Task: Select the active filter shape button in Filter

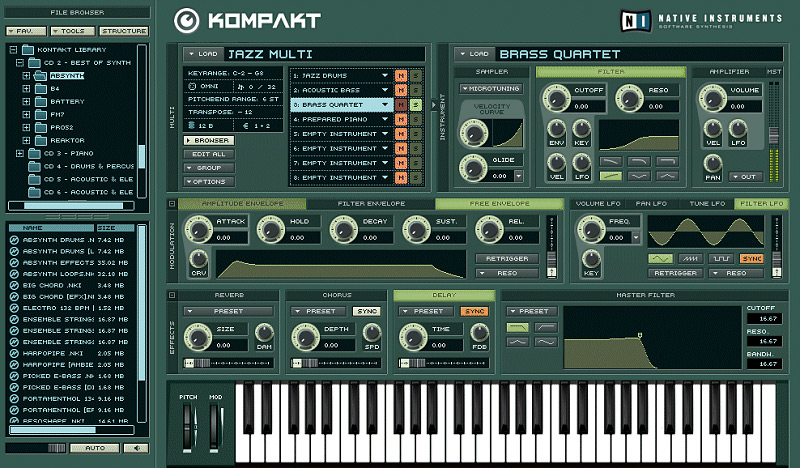Action: click(x=611, y=176)
